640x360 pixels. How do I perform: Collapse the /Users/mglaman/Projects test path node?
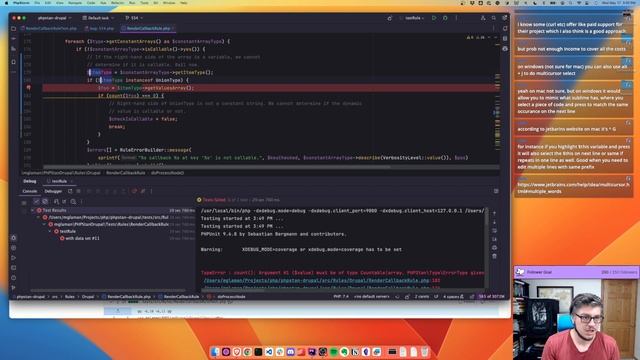[39, 218]
